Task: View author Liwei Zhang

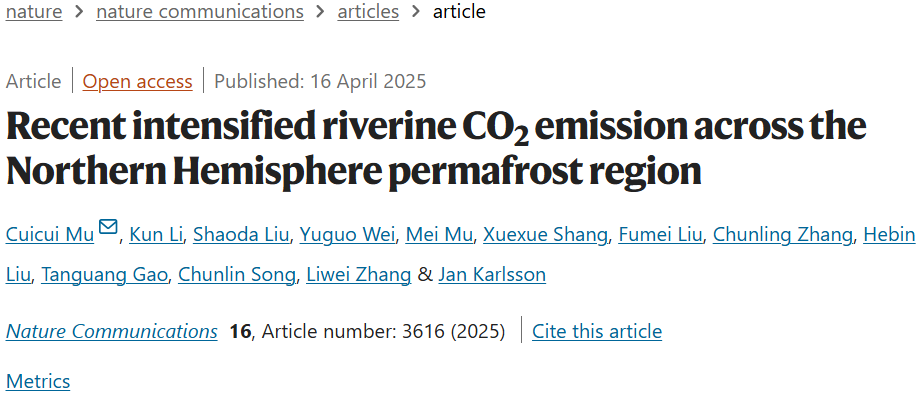Action: 359,274
